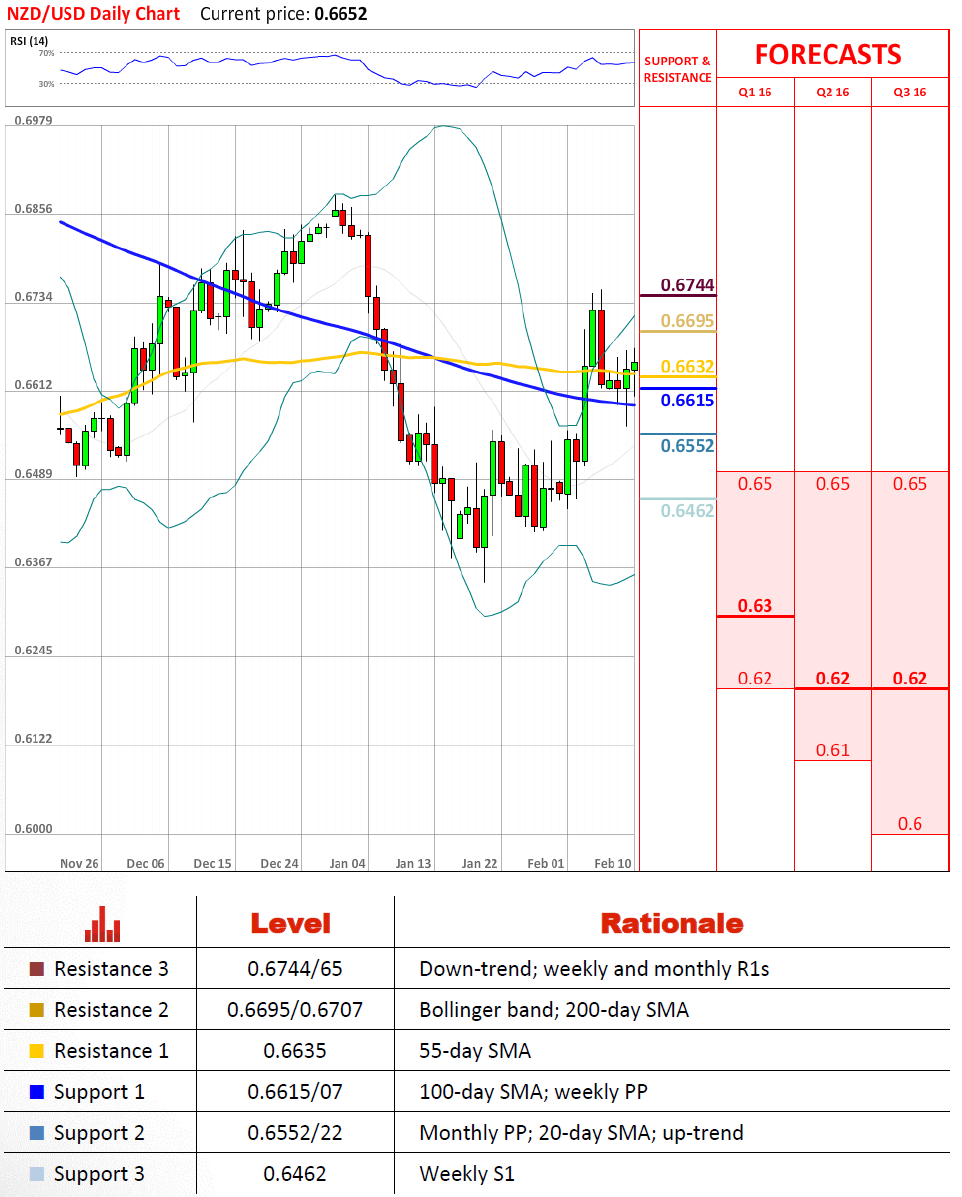Image resolution: width=962 pixels, height=1197 pixels.
Task: Select the Weekly S1 rationale cell
Action: pos(467,1174)
